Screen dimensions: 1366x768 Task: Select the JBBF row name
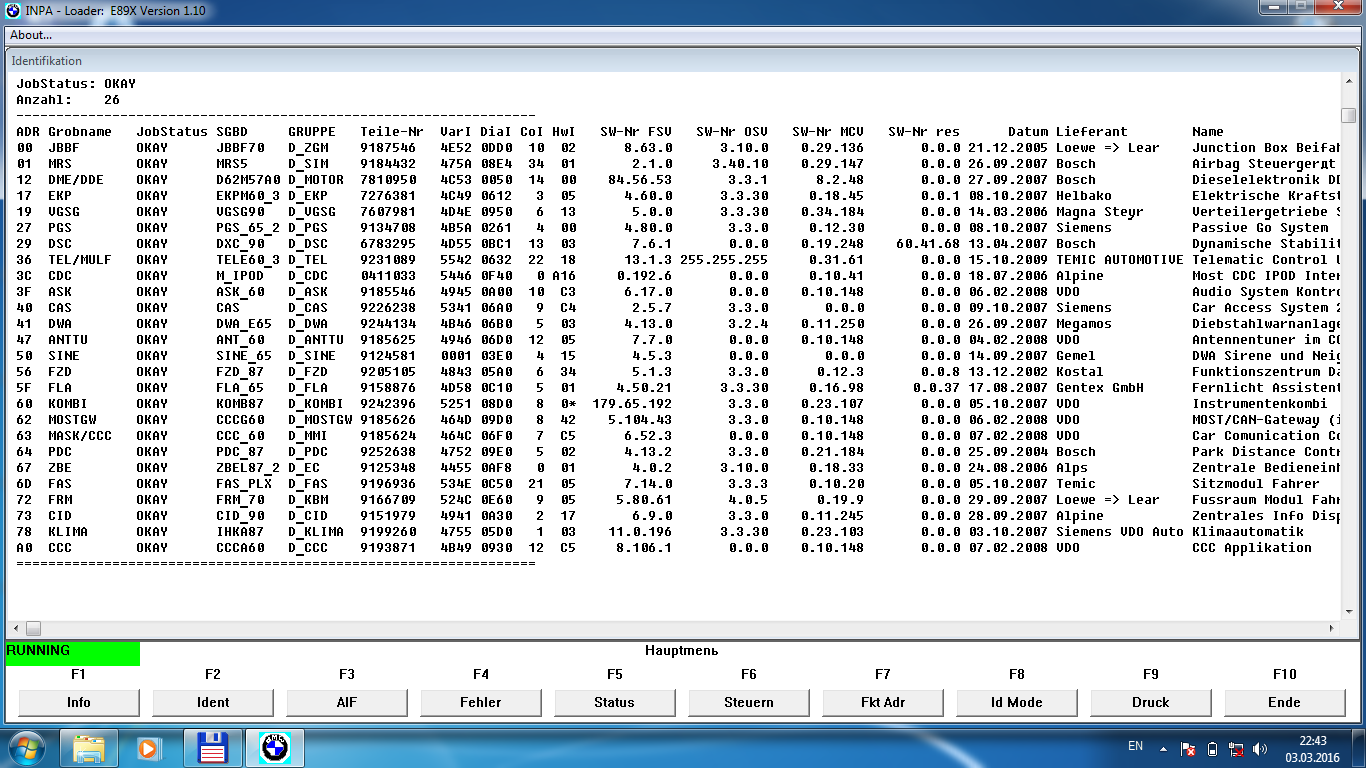[64, 148]
